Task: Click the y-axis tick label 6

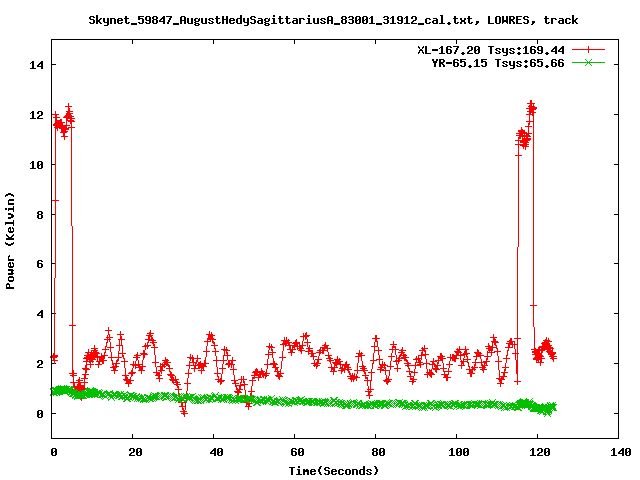Action: [40, 264]
